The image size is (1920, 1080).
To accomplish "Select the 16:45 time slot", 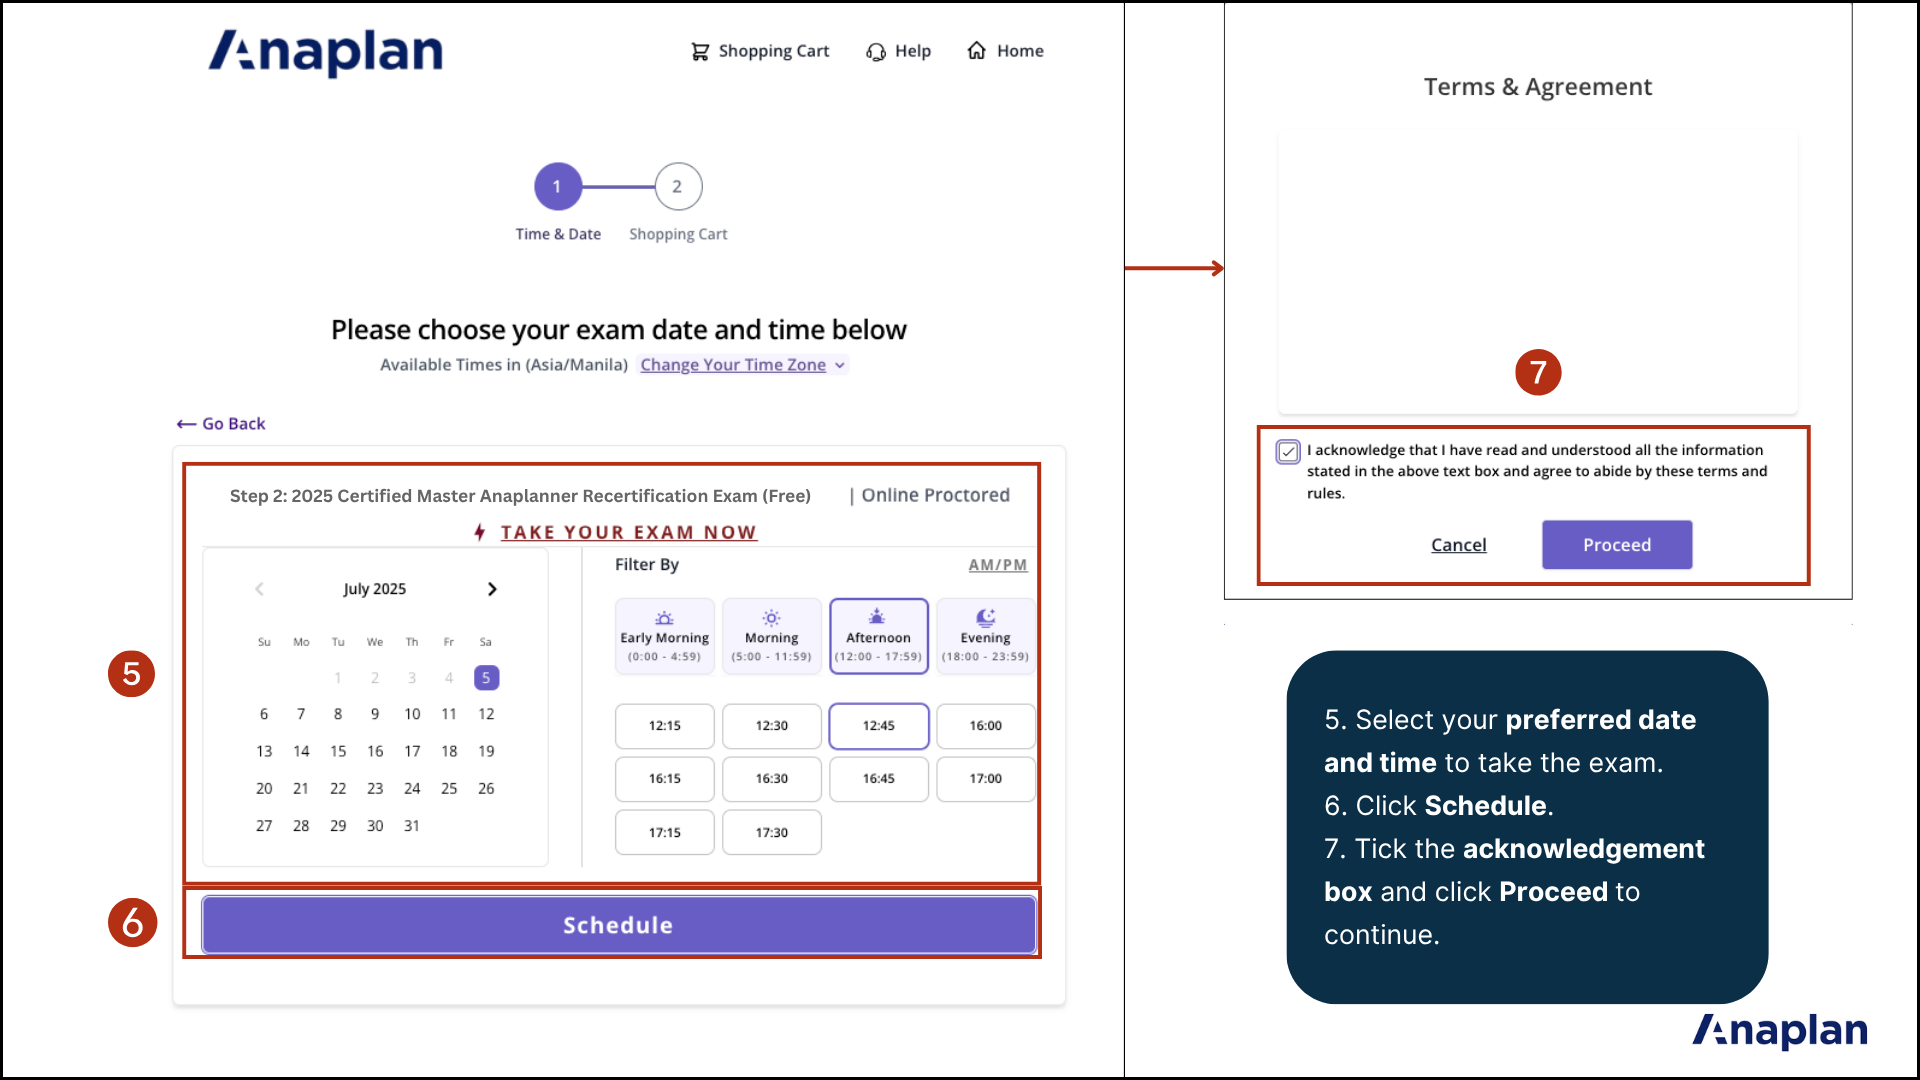I will [x=879, y=779].
